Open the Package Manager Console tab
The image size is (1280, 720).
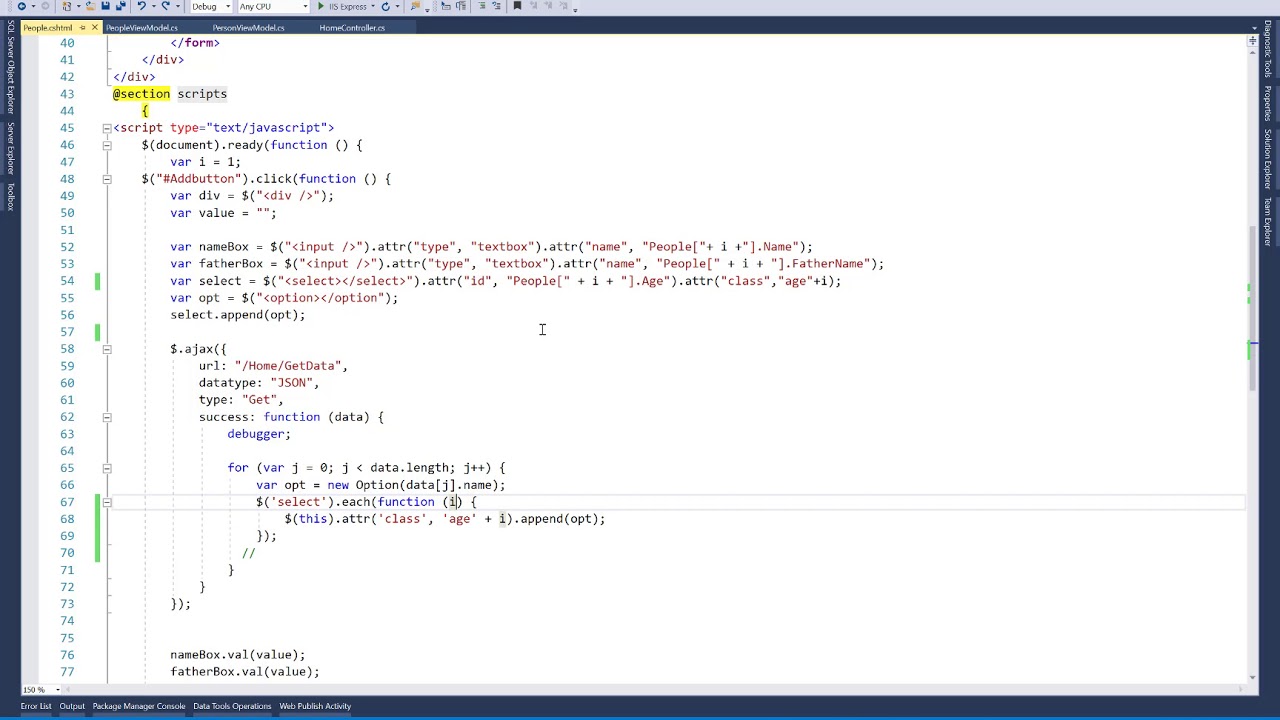point(139,706)
